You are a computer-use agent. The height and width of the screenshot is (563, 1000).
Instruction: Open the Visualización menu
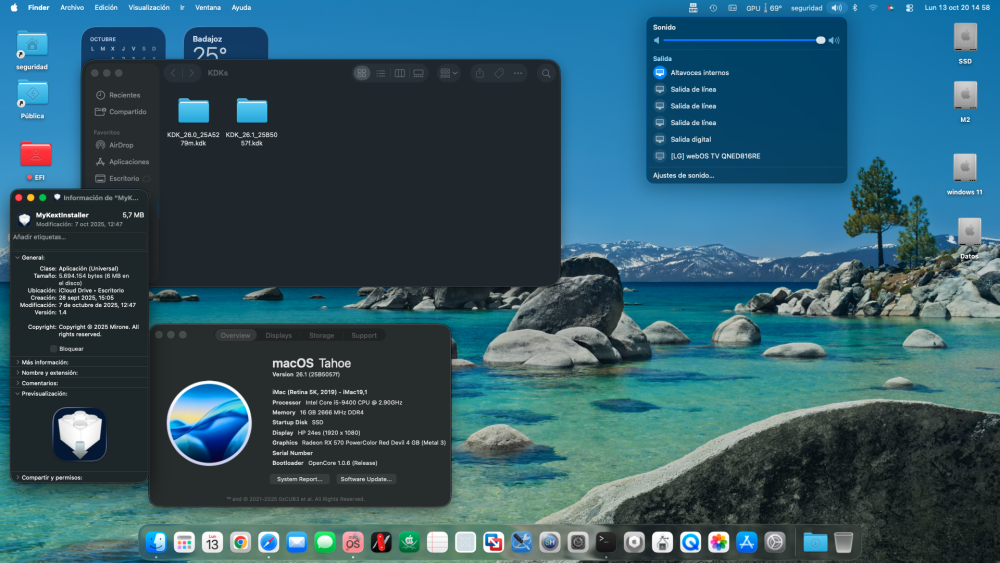149,8
